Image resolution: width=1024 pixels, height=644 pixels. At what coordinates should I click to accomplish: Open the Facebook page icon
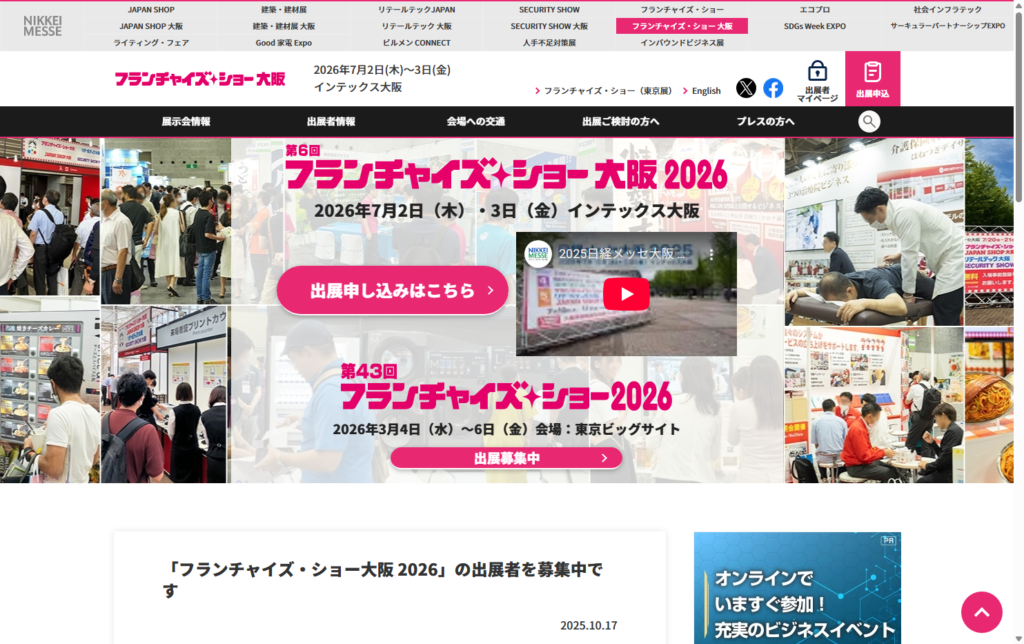click(773, 88)
